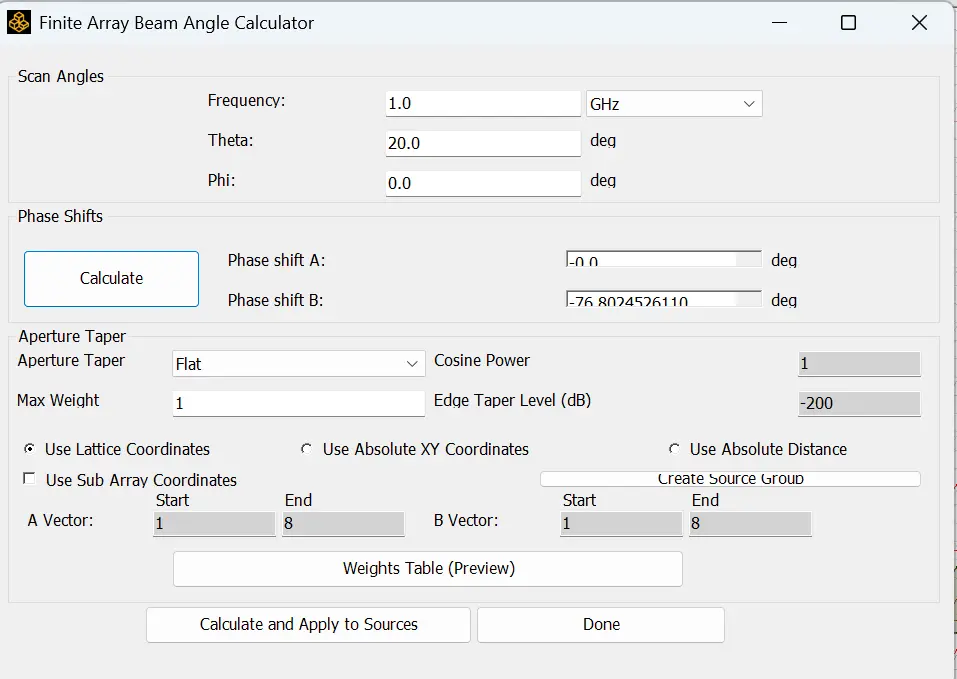Image resolution: width=957 pixels, height=679 pixels.
Task: Open the Weights Table (Preview)
Action: click(x=428, y=569)
